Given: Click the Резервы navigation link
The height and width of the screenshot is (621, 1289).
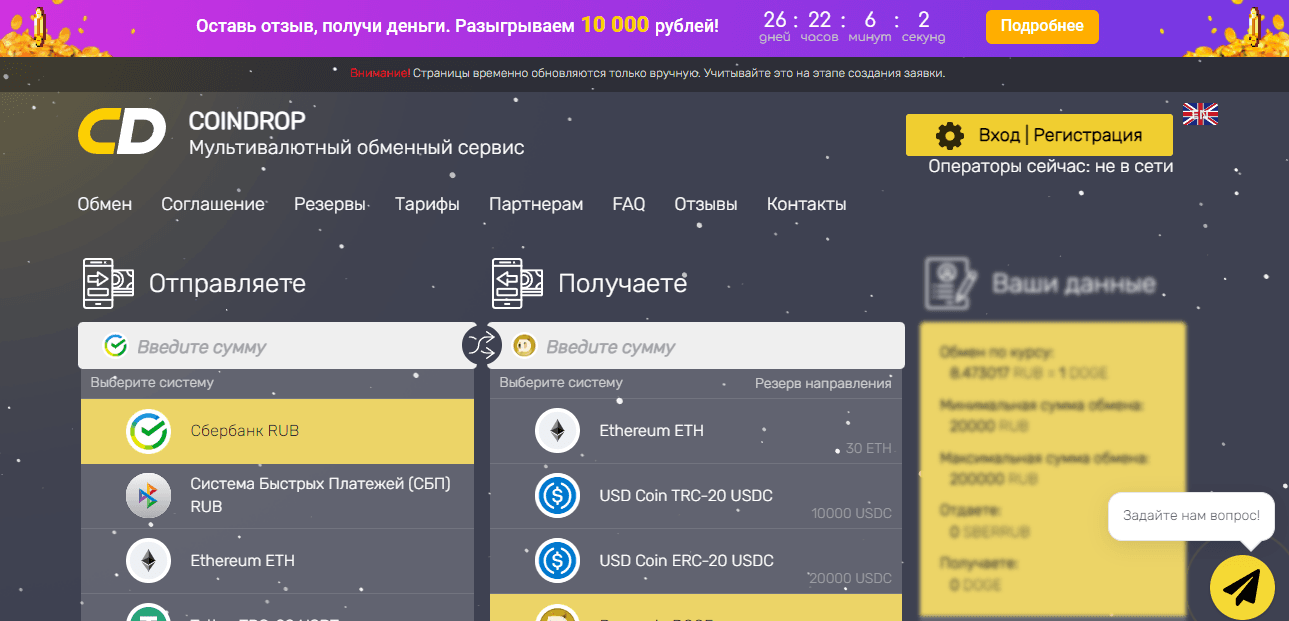Looking at the screenshot, I should (330, 204).
